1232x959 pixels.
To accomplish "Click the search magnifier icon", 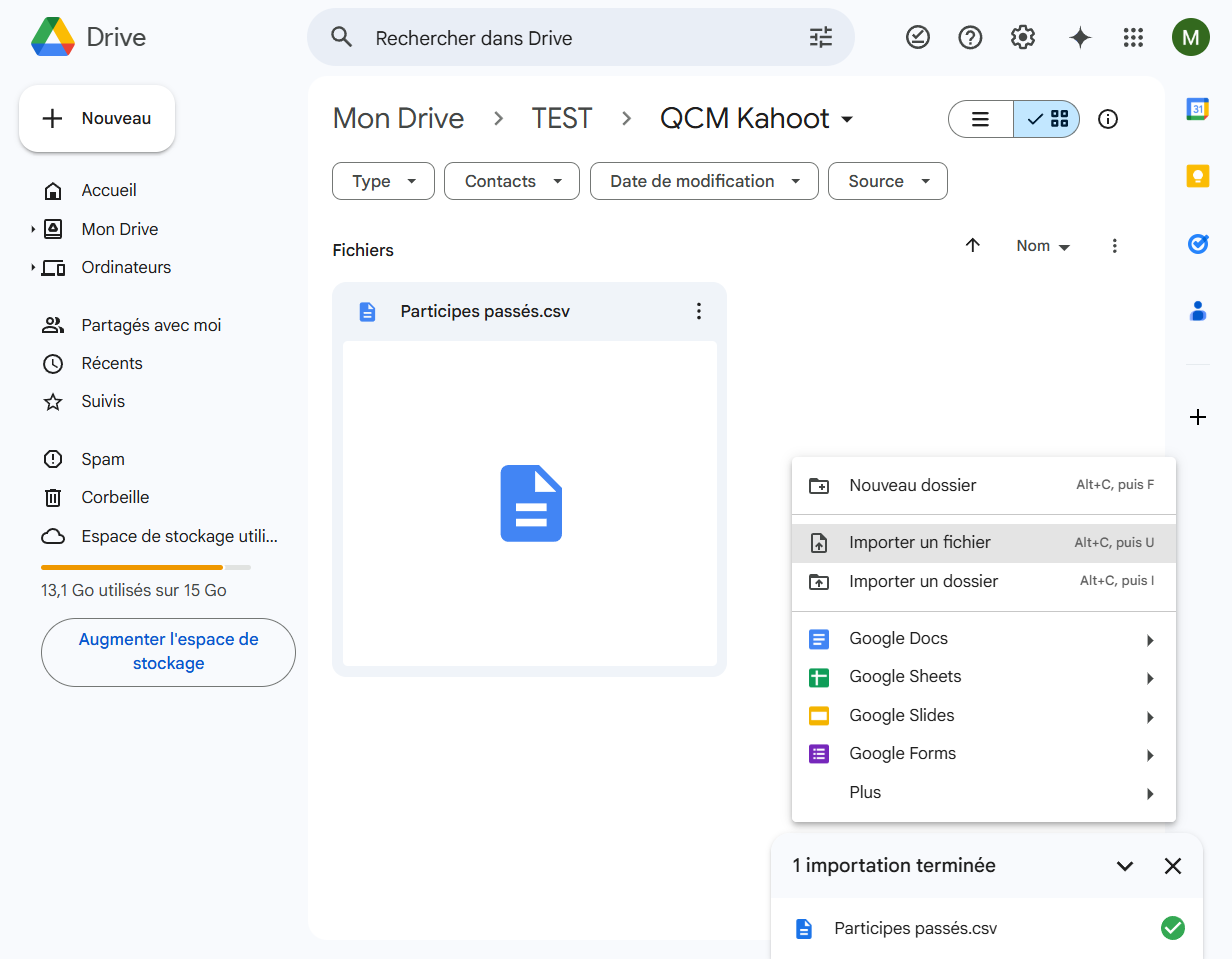I will click(x=342, y=38).
